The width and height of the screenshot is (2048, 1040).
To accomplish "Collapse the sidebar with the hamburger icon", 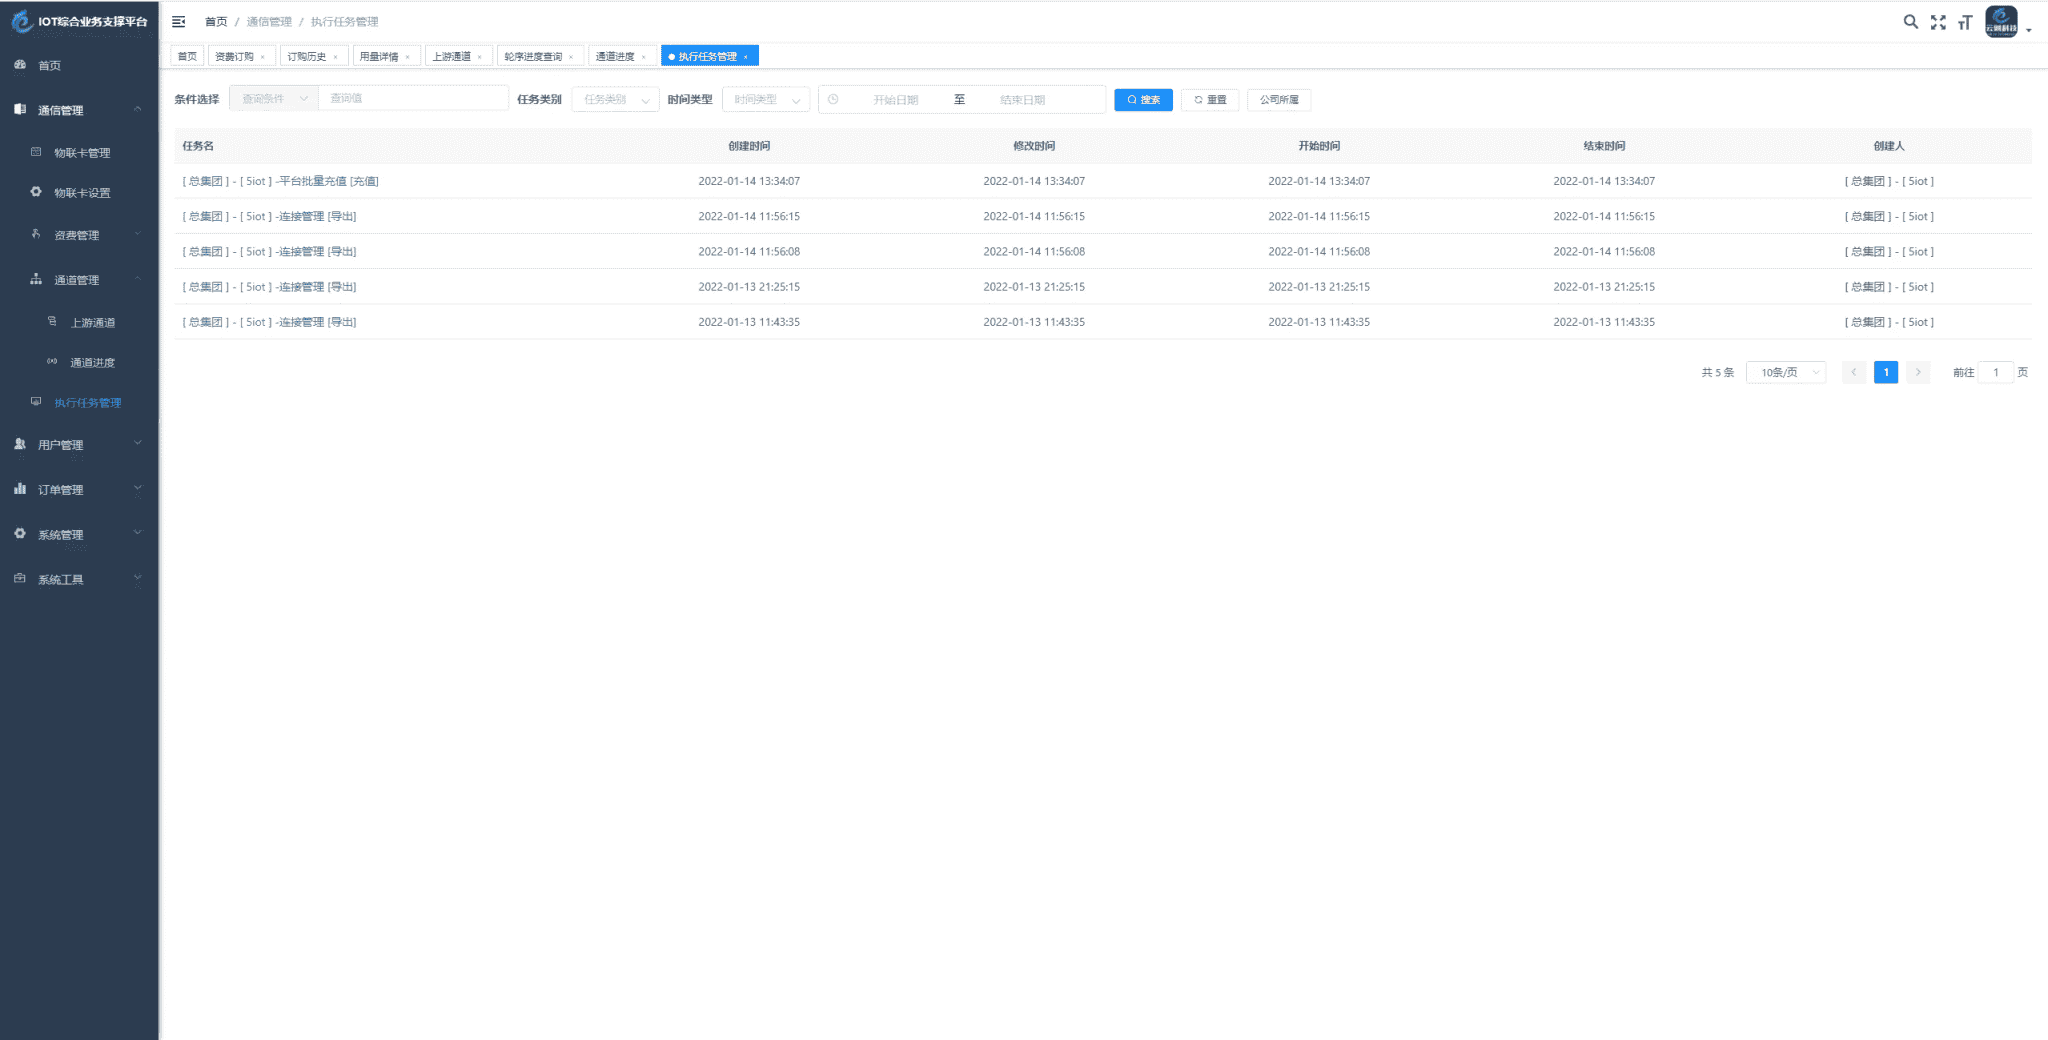I will tap(179, 21).
